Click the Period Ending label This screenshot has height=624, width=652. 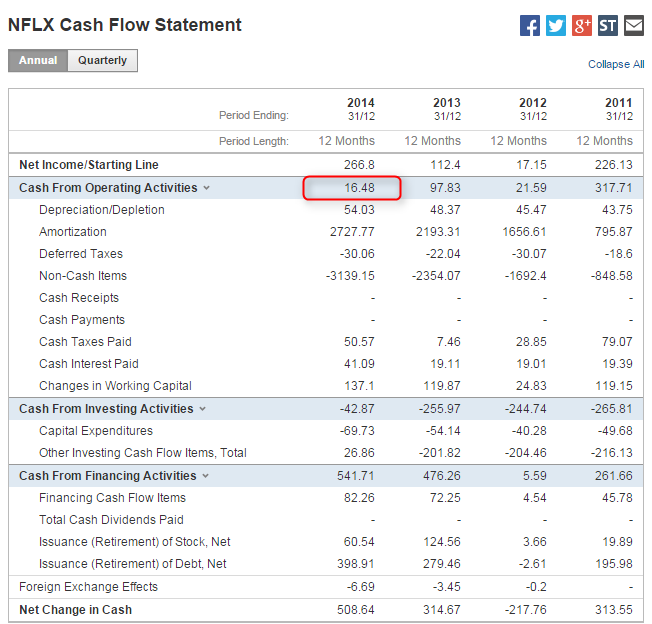(x=254, y=116)
